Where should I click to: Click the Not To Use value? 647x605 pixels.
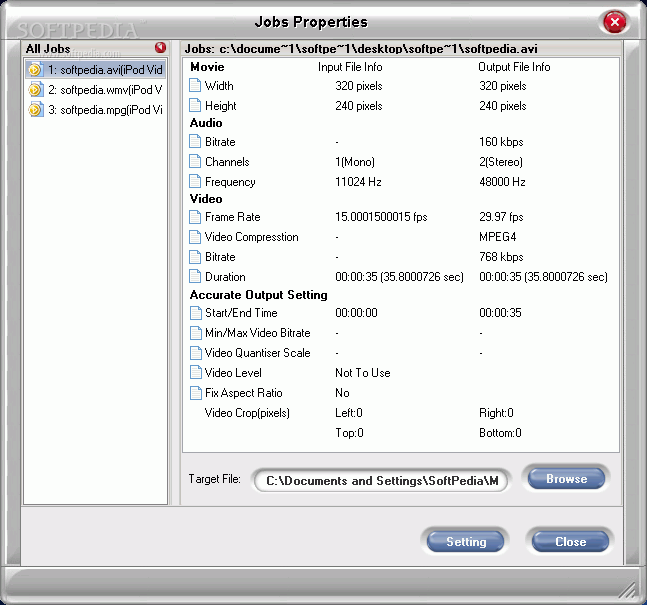(x=363, y=373)
